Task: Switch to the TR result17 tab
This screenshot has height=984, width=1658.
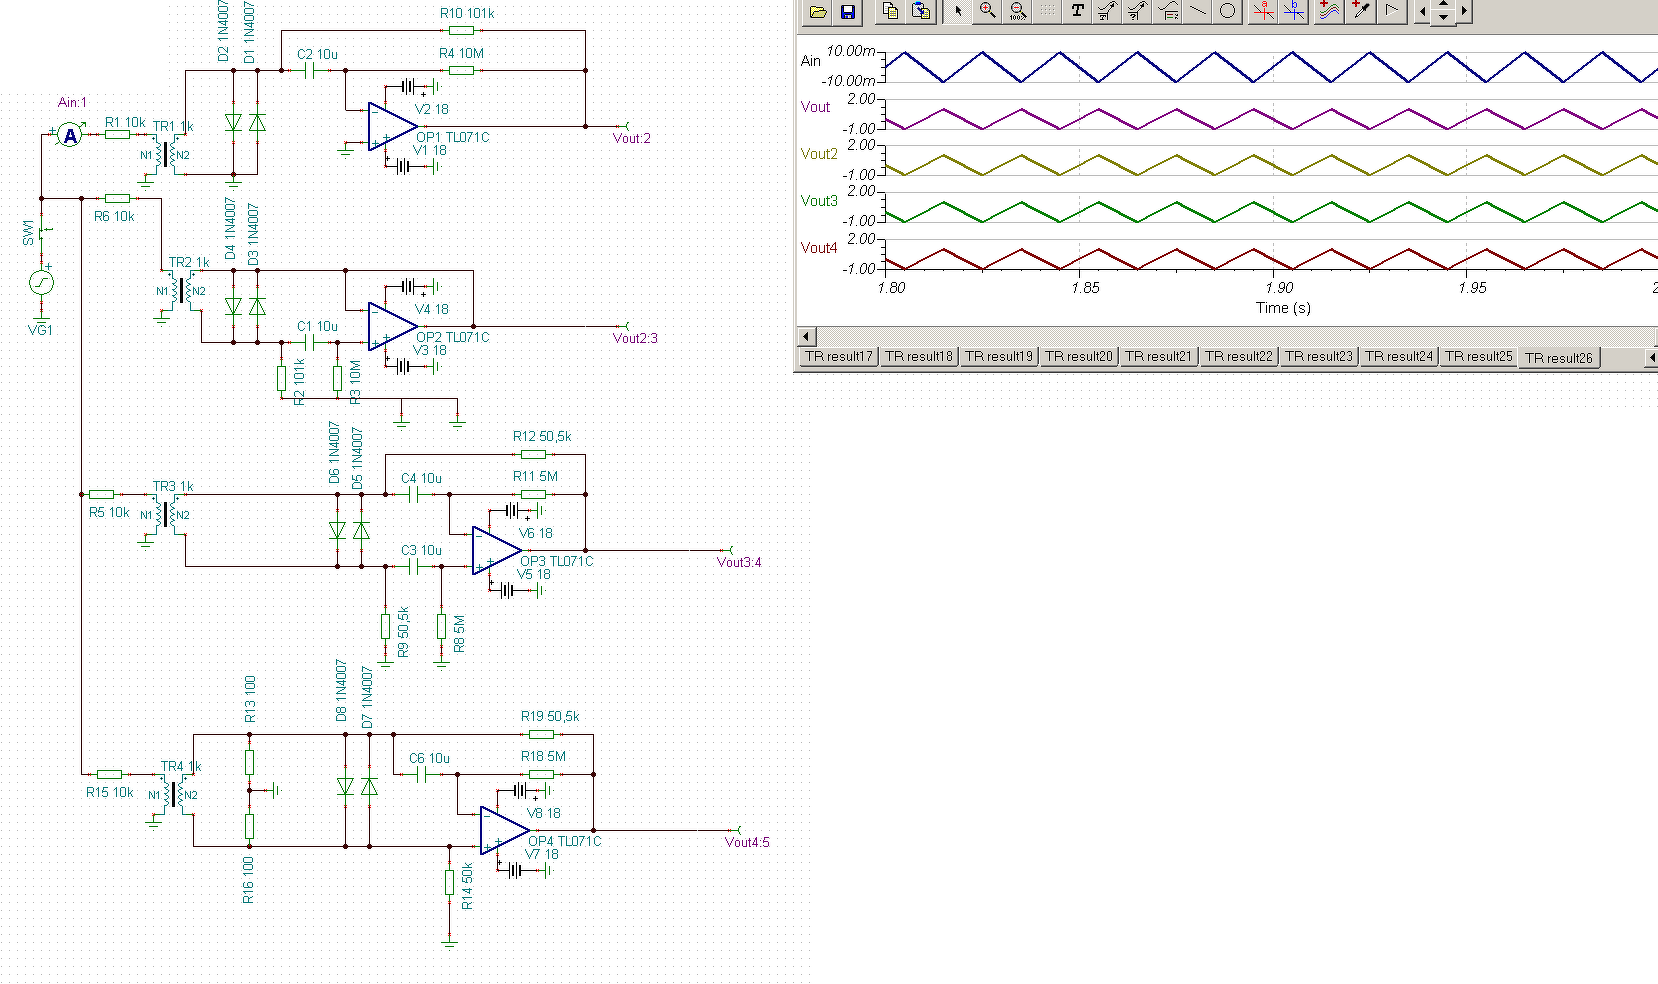Action: point(838,356)
